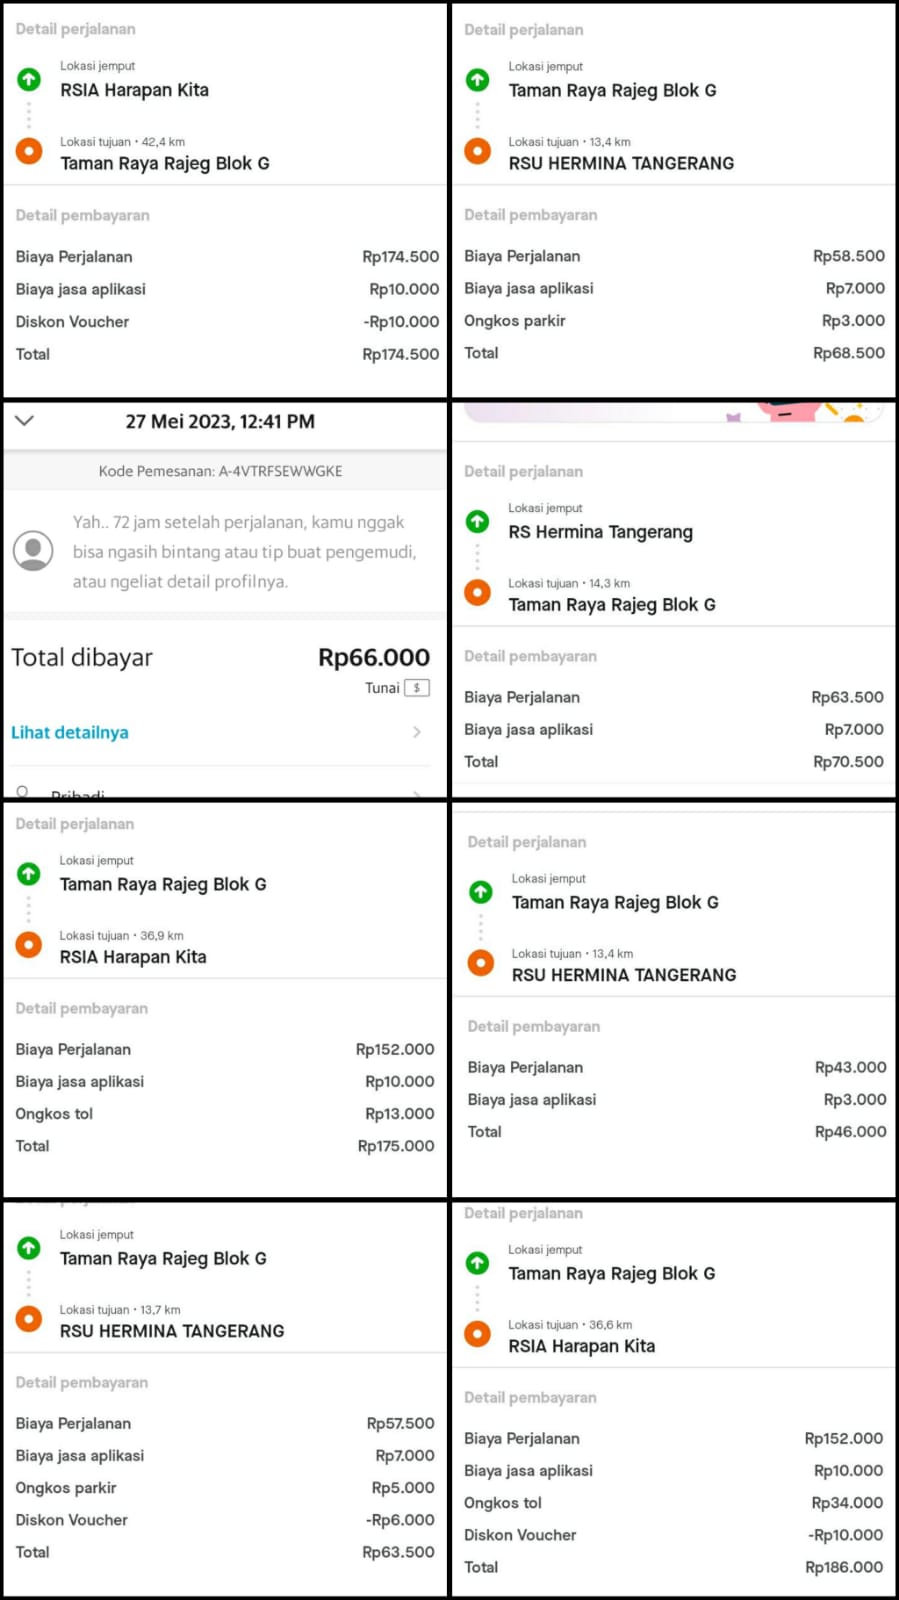The height and width of the screenshot is (1600, 899).
Task: Click green pickup icon beside RSIA Harapan Kita
Action: point(29,79)
